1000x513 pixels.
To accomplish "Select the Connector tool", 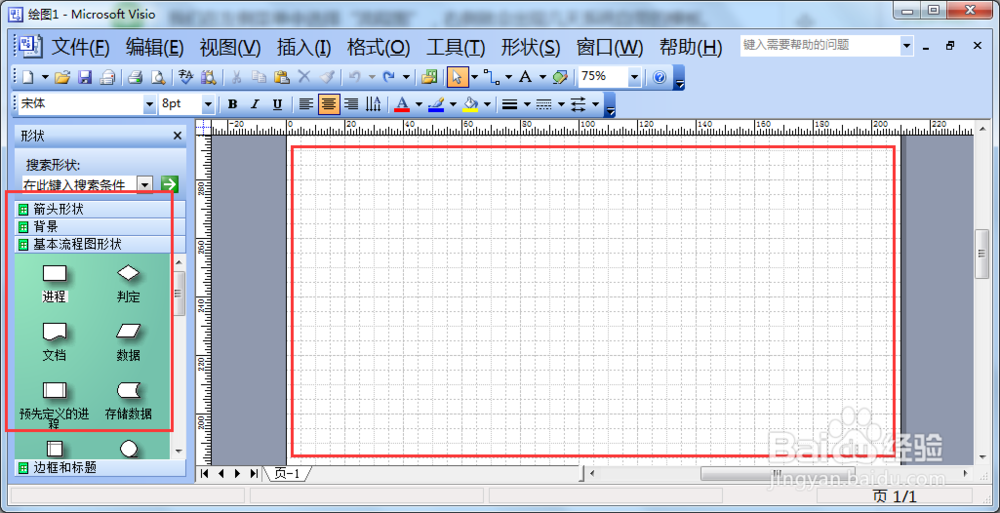I will point(491,77).
